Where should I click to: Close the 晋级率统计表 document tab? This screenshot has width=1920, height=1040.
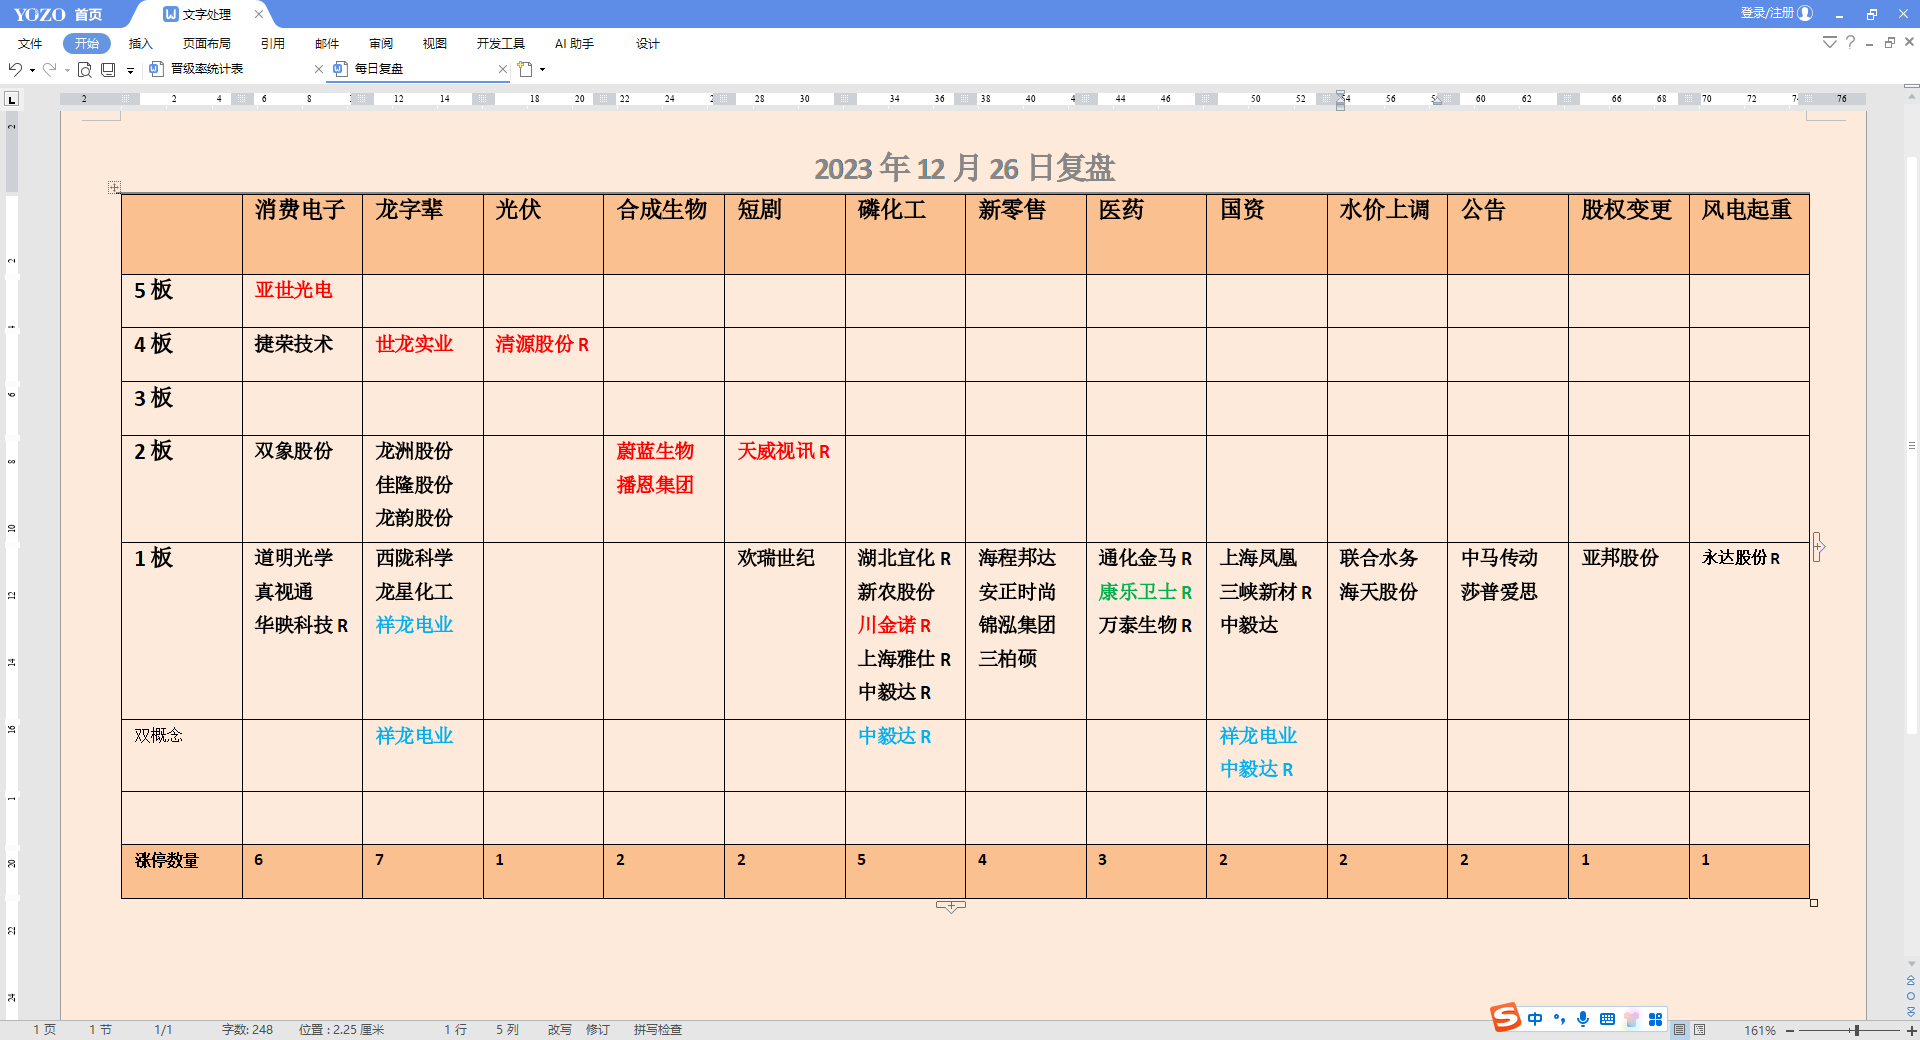point(318,69)
